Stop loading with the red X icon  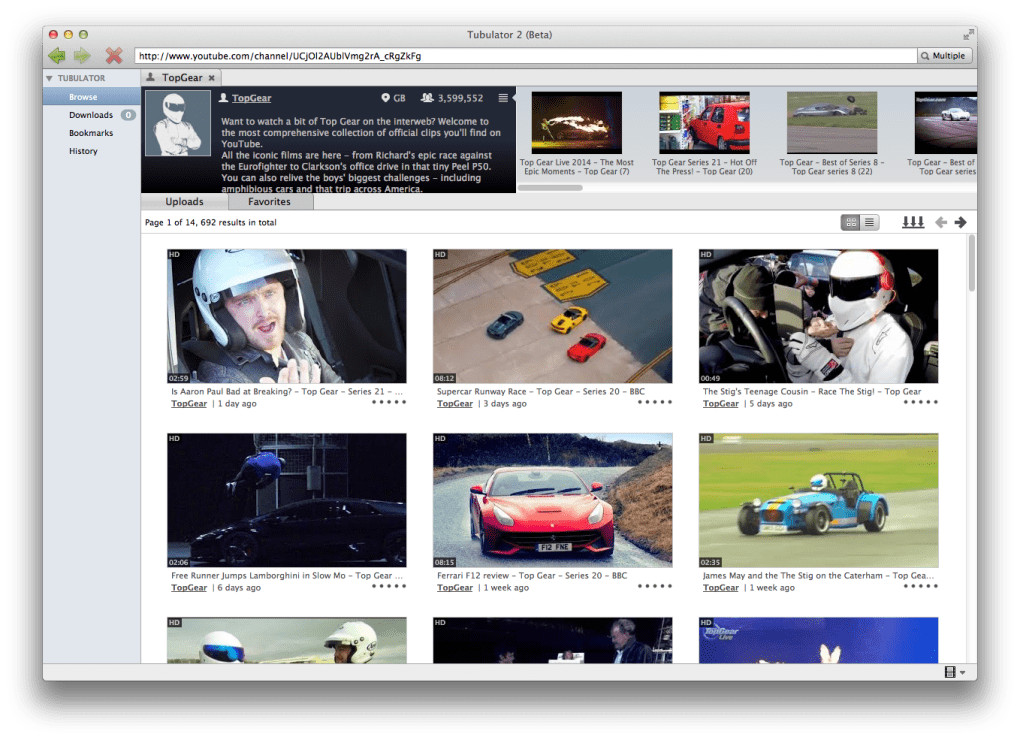[x=114, y=56]
